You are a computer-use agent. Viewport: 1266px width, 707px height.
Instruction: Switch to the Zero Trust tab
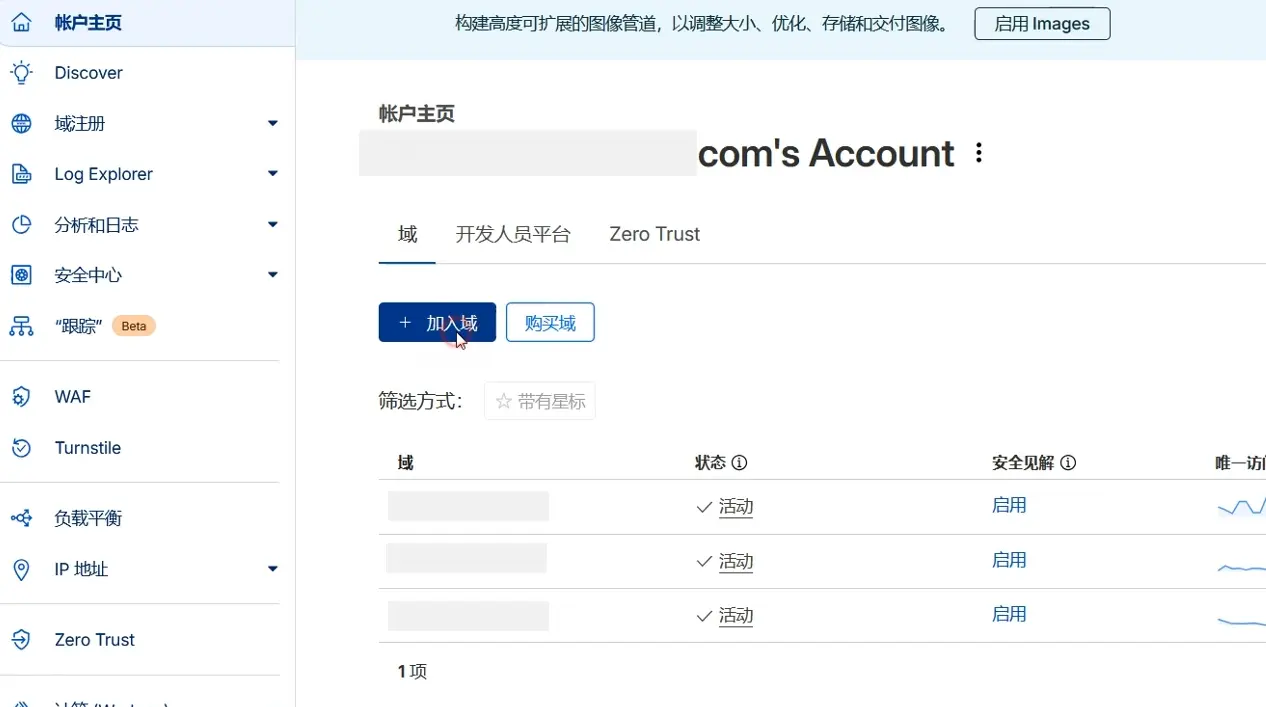655,234
